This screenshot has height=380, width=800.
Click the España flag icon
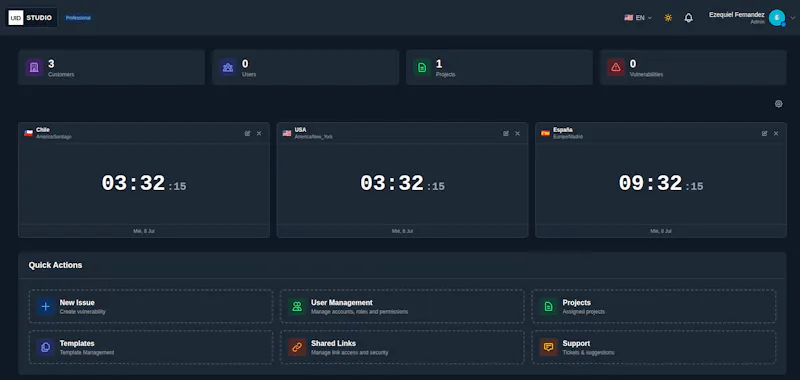point(545,133)
